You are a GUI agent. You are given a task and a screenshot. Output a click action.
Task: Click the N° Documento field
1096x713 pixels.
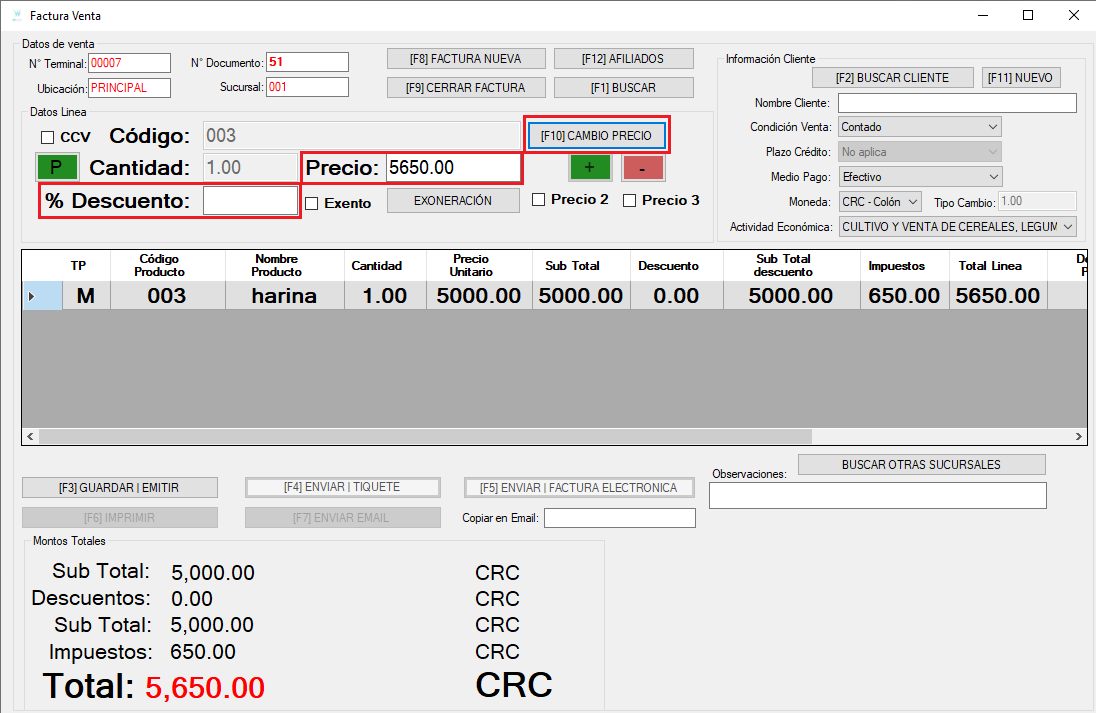click(x=308, y=62)
